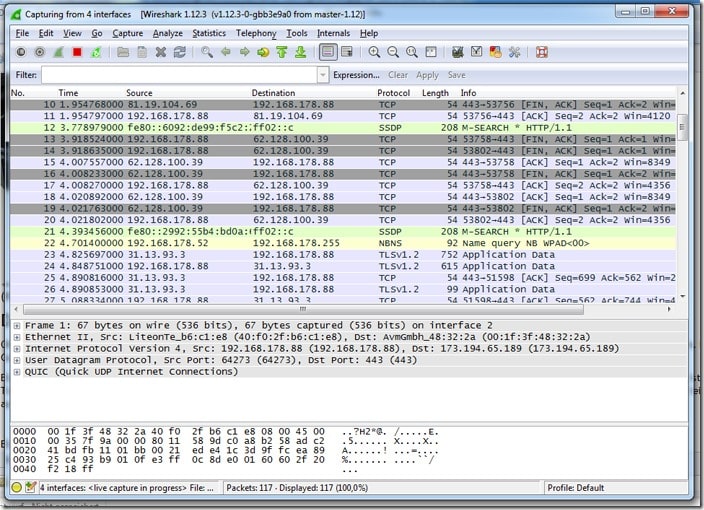Open the capture interfaces list icon
Screen dimensions: 704x510
click(21, 52)
